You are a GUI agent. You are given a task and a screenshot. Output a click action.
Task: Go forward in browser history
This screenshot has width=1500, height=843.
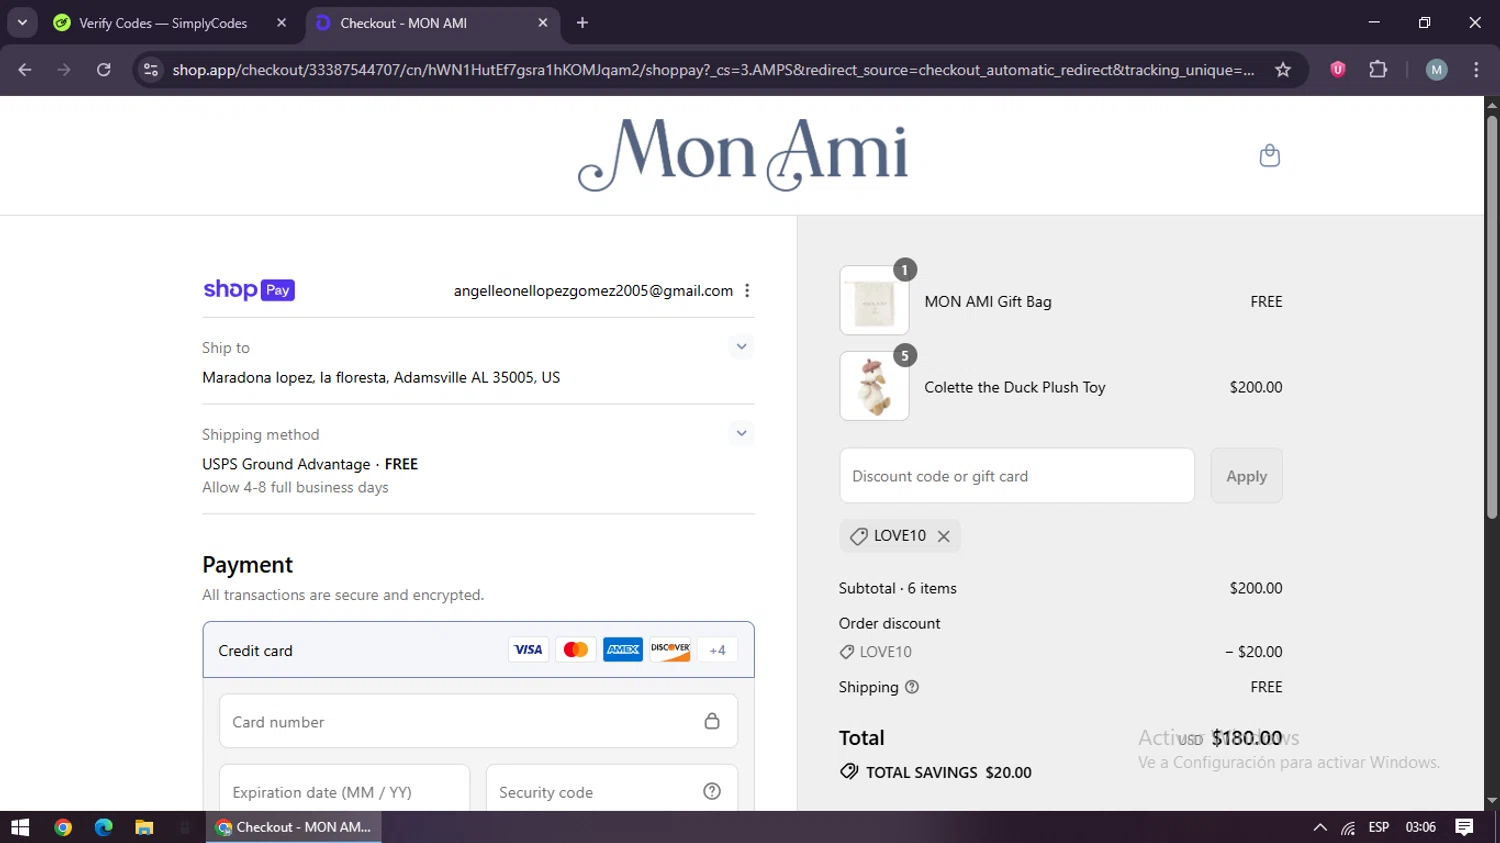point(64,70)
